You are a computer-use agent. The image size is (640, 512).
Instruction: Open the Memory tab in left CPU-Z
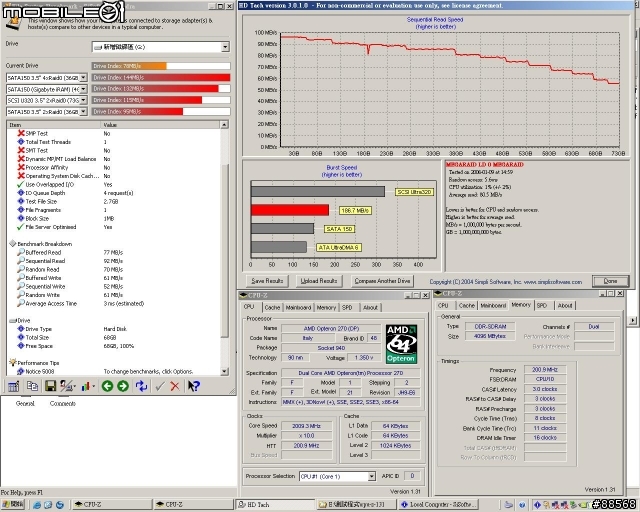click(326, 307)
